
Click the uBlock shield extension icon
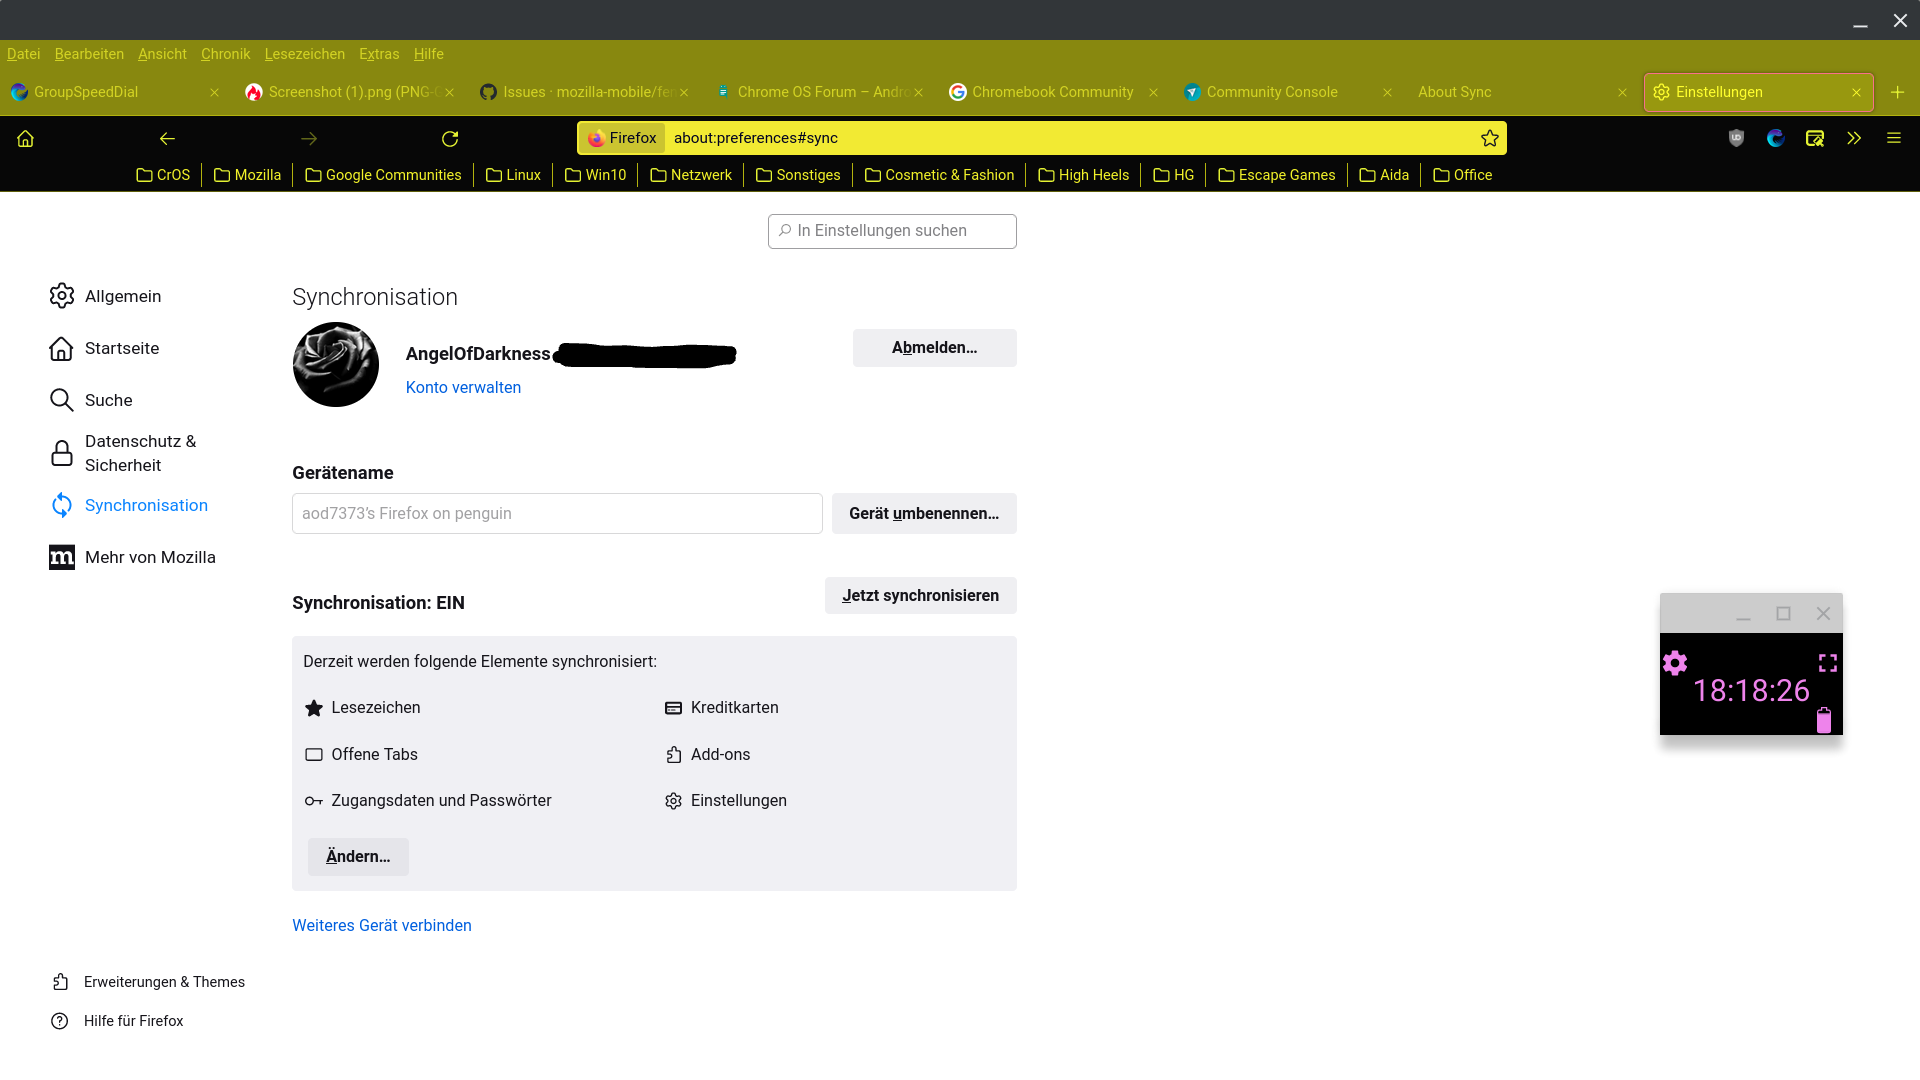click(1736, 138)
